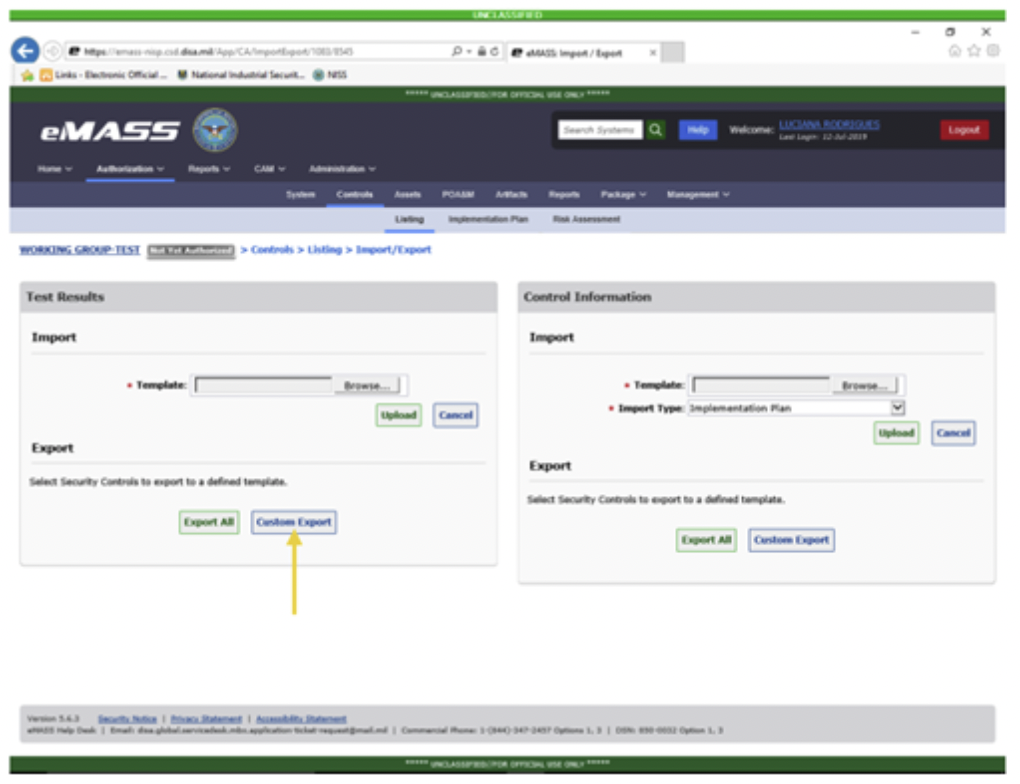Click Export All in the Control Information panel
Screen dimensions: 1020x784
(x=705, y=540)
